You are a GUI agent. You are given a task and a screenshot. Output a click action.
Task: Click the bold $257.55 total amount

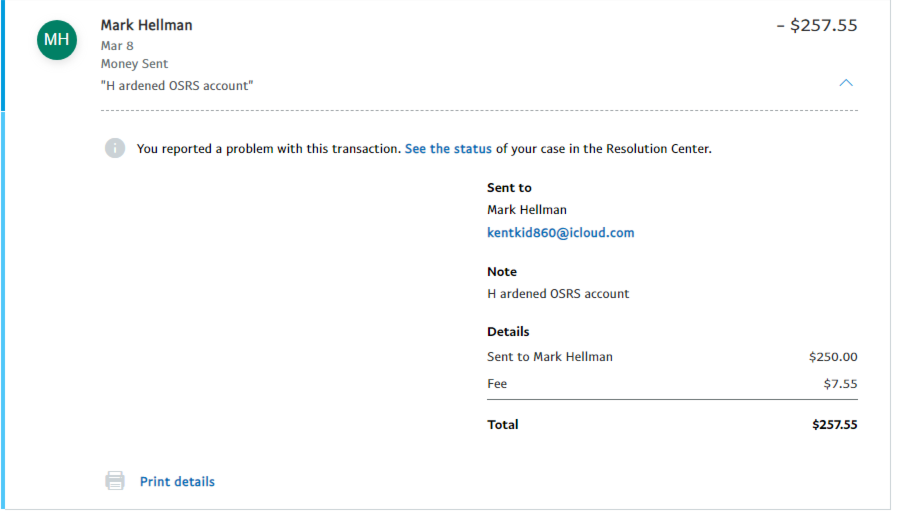(834, 425)
